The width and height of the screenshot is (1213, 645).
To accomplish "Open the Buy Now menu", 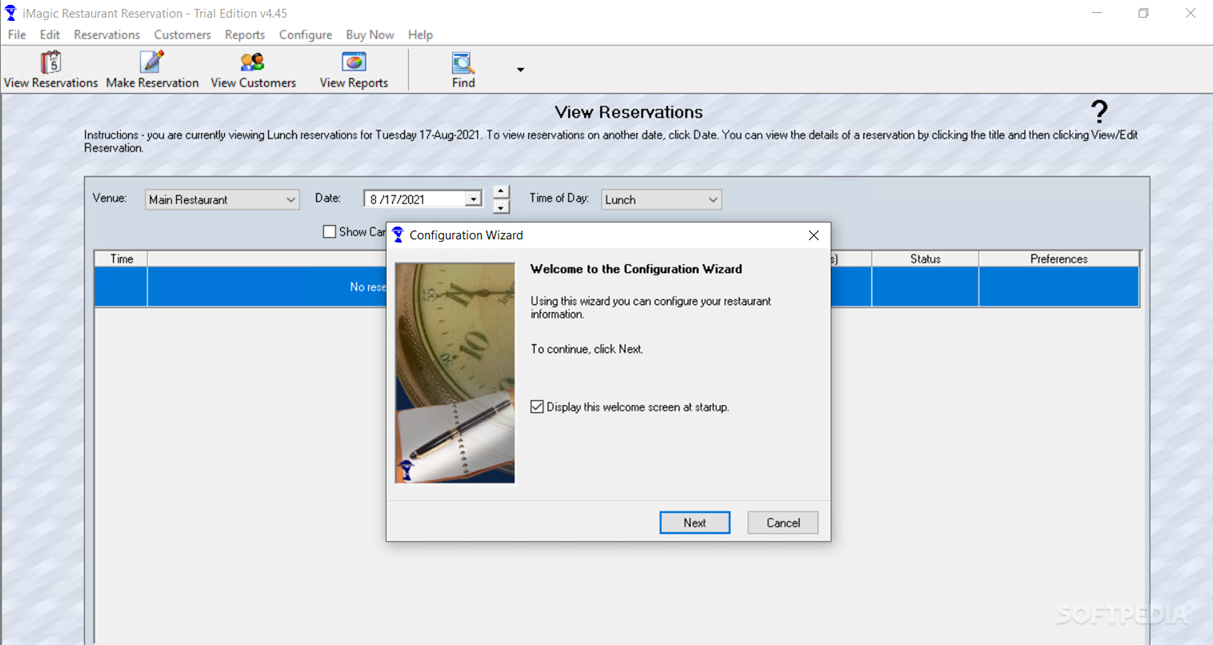I will coord(370,35).
